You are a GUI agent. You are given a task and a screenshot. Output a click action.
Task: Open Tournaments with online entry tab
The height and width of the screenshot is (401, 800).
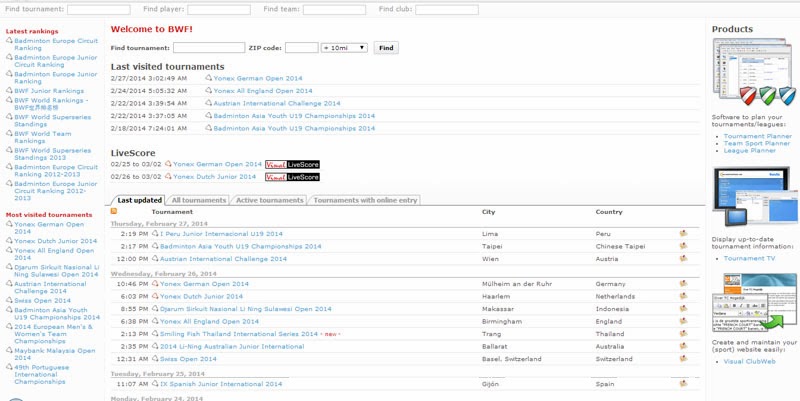click(x=365, y=200)
